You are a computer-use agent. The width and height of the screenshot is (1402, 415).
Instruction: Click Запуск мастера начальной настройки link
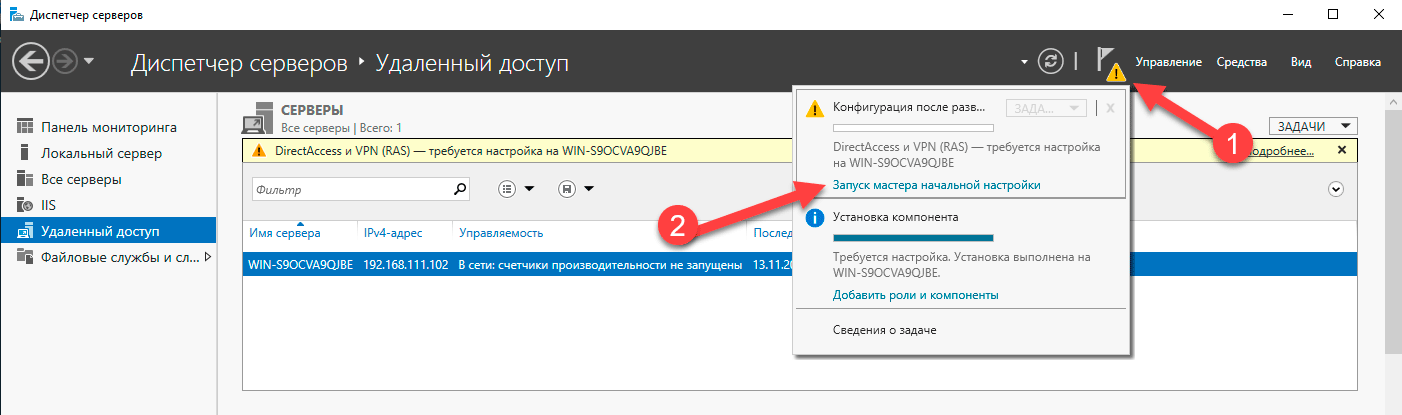[x=936, y=185]
